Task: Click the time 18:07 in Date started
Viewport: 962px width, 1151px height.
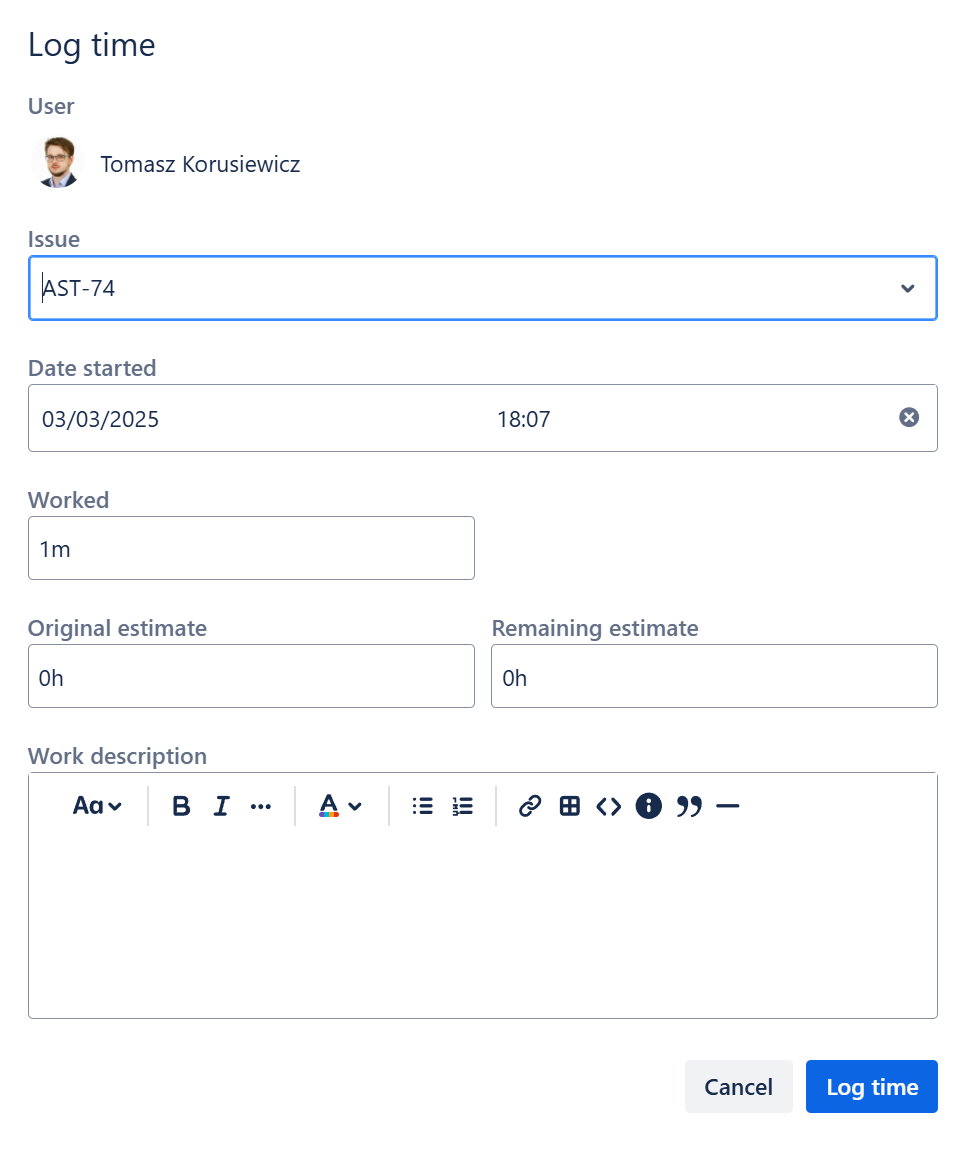Action: click(x=523, y=419)
